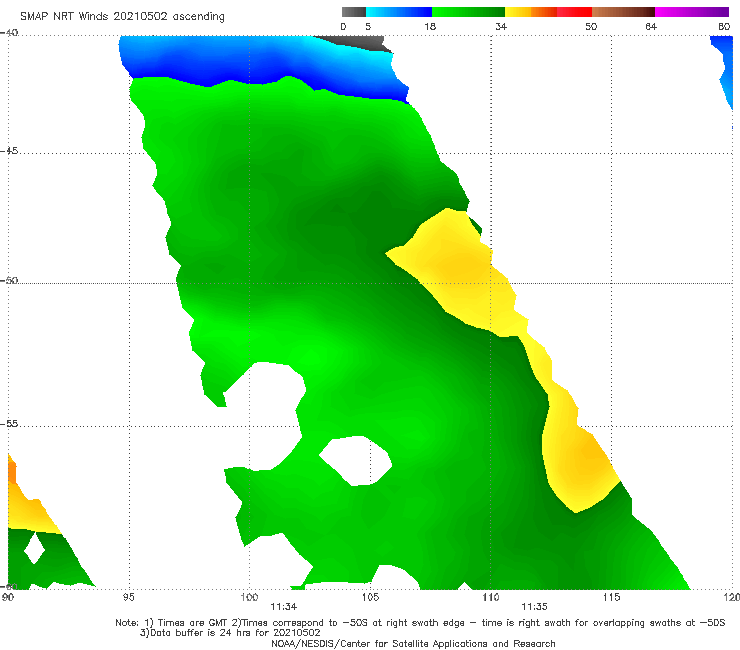Click the longitude axis label '95'

128,598
